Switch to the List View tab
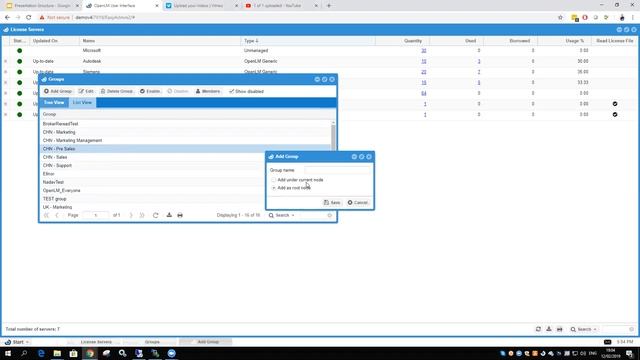The image size is (640, 360). 82,102
